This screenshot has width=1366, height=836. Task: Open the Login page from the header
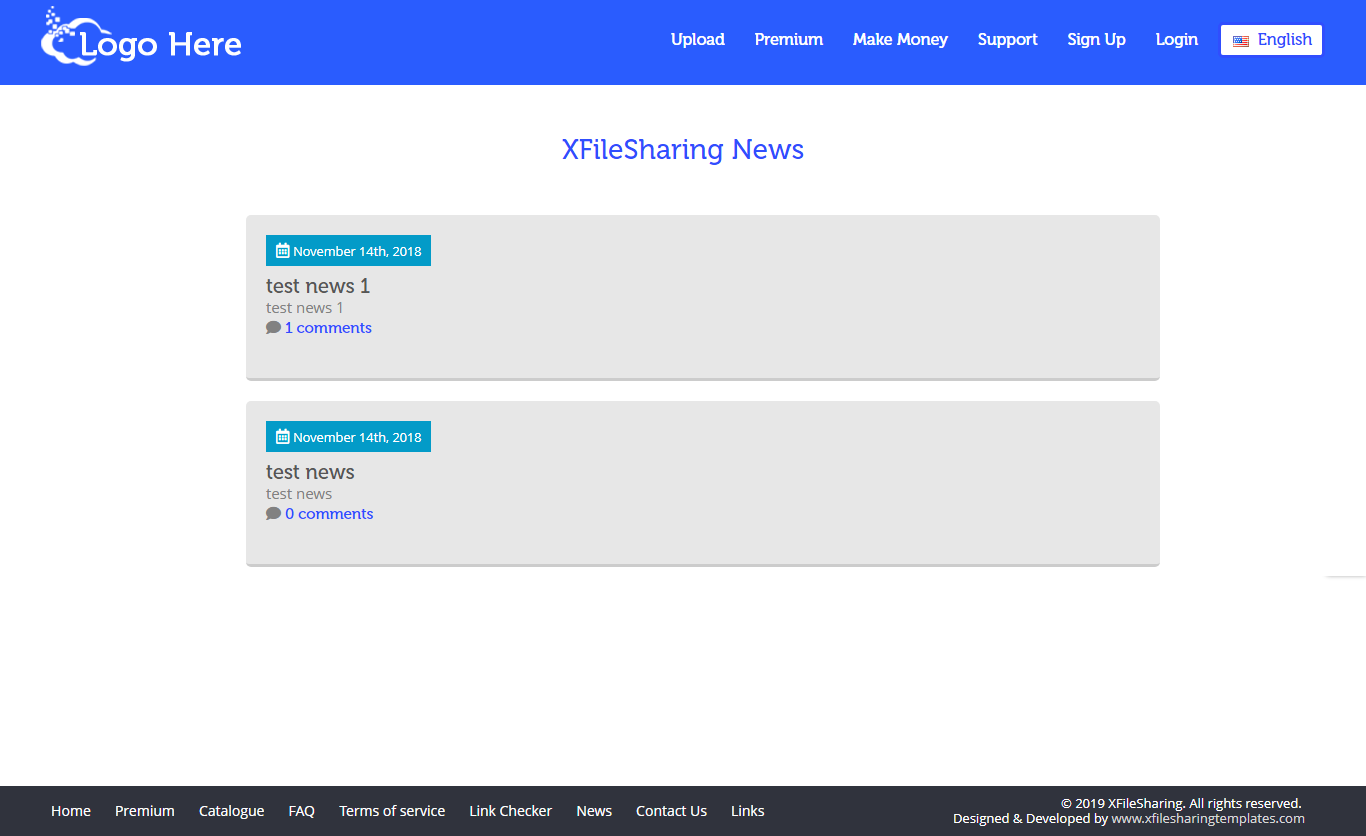click(x=1176, y=40)
